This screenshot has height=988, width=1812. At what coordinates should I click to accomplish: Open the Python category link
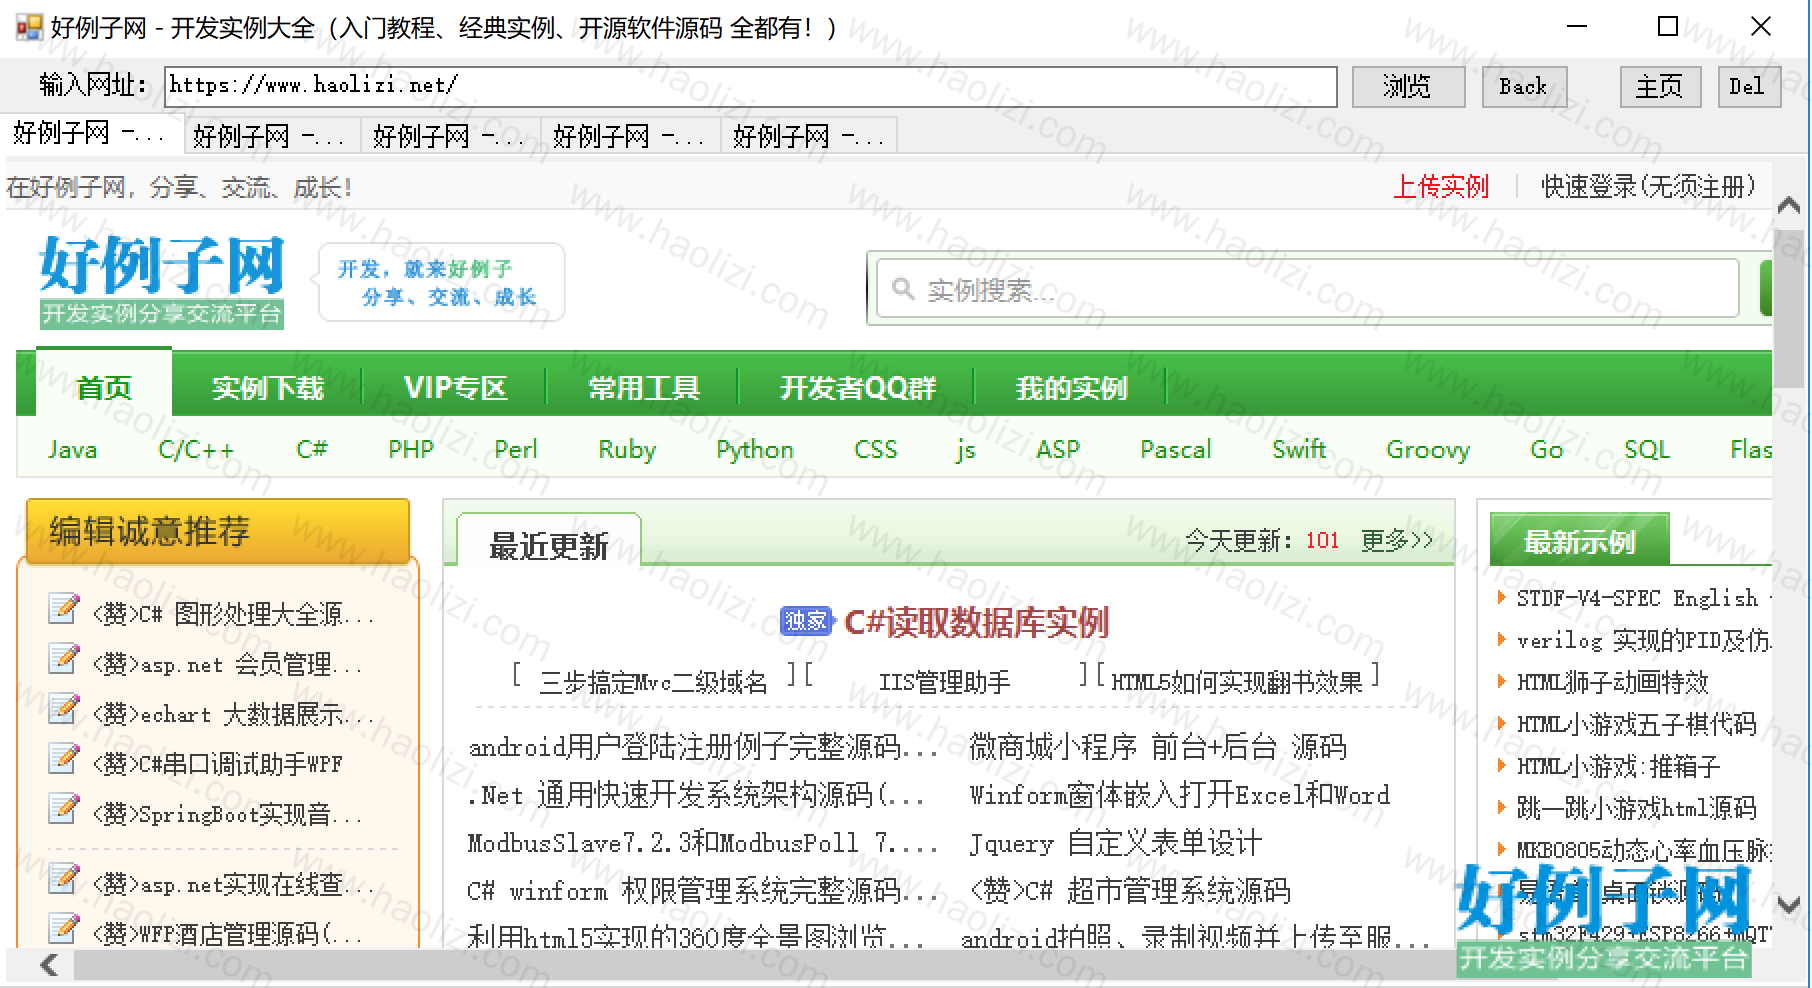[755, 450]
